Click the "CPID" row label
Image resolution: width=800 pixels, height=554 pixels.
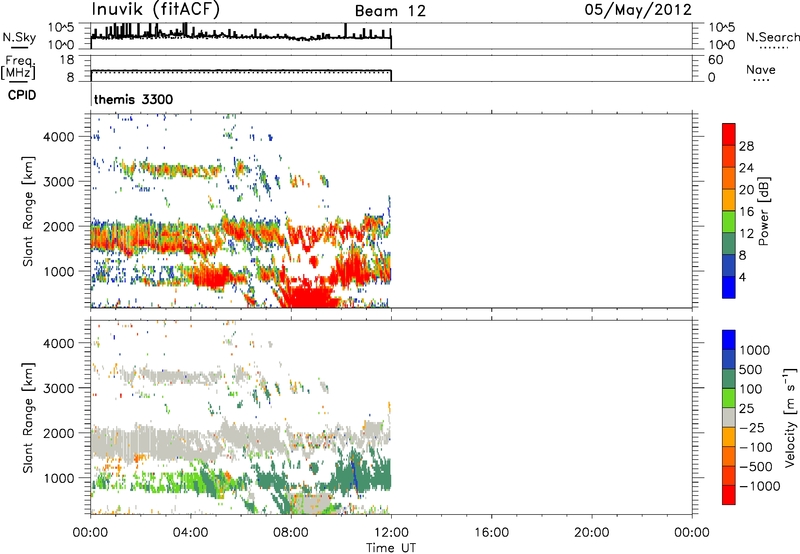tap(22, 95)
